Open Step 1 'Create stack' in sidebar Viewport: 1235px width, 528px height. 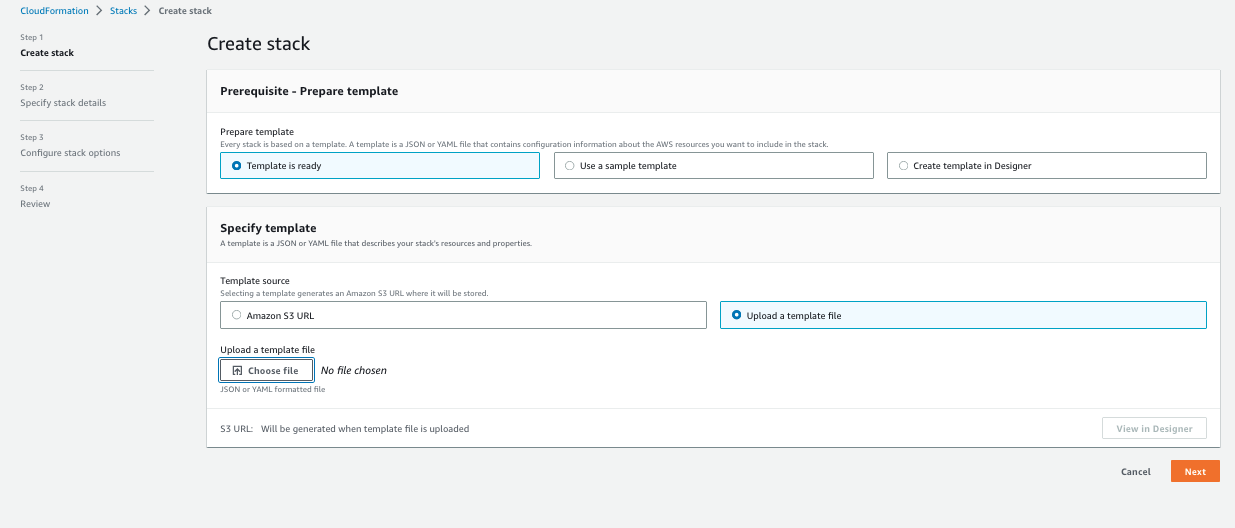(47, 53)
